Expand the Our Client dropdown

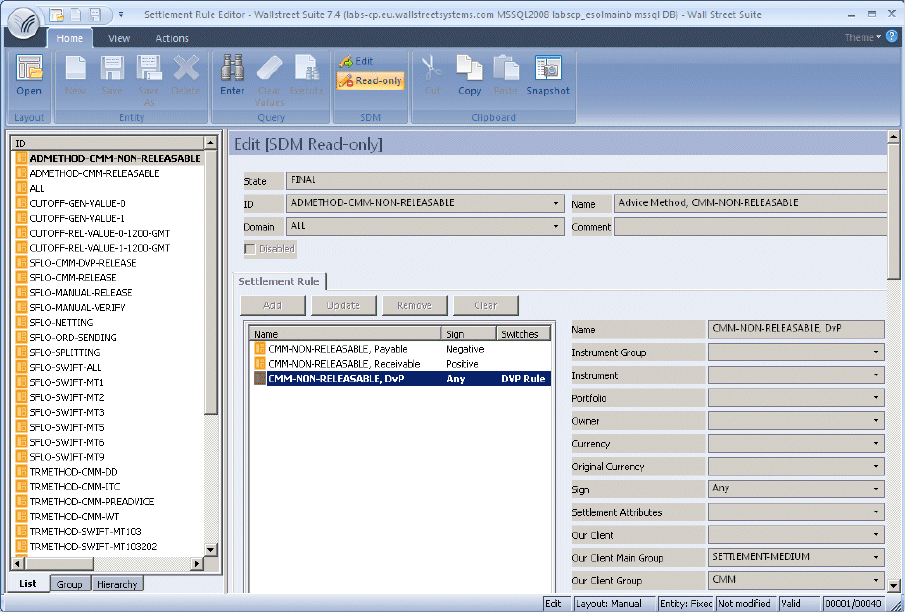(x=876, y=535)
